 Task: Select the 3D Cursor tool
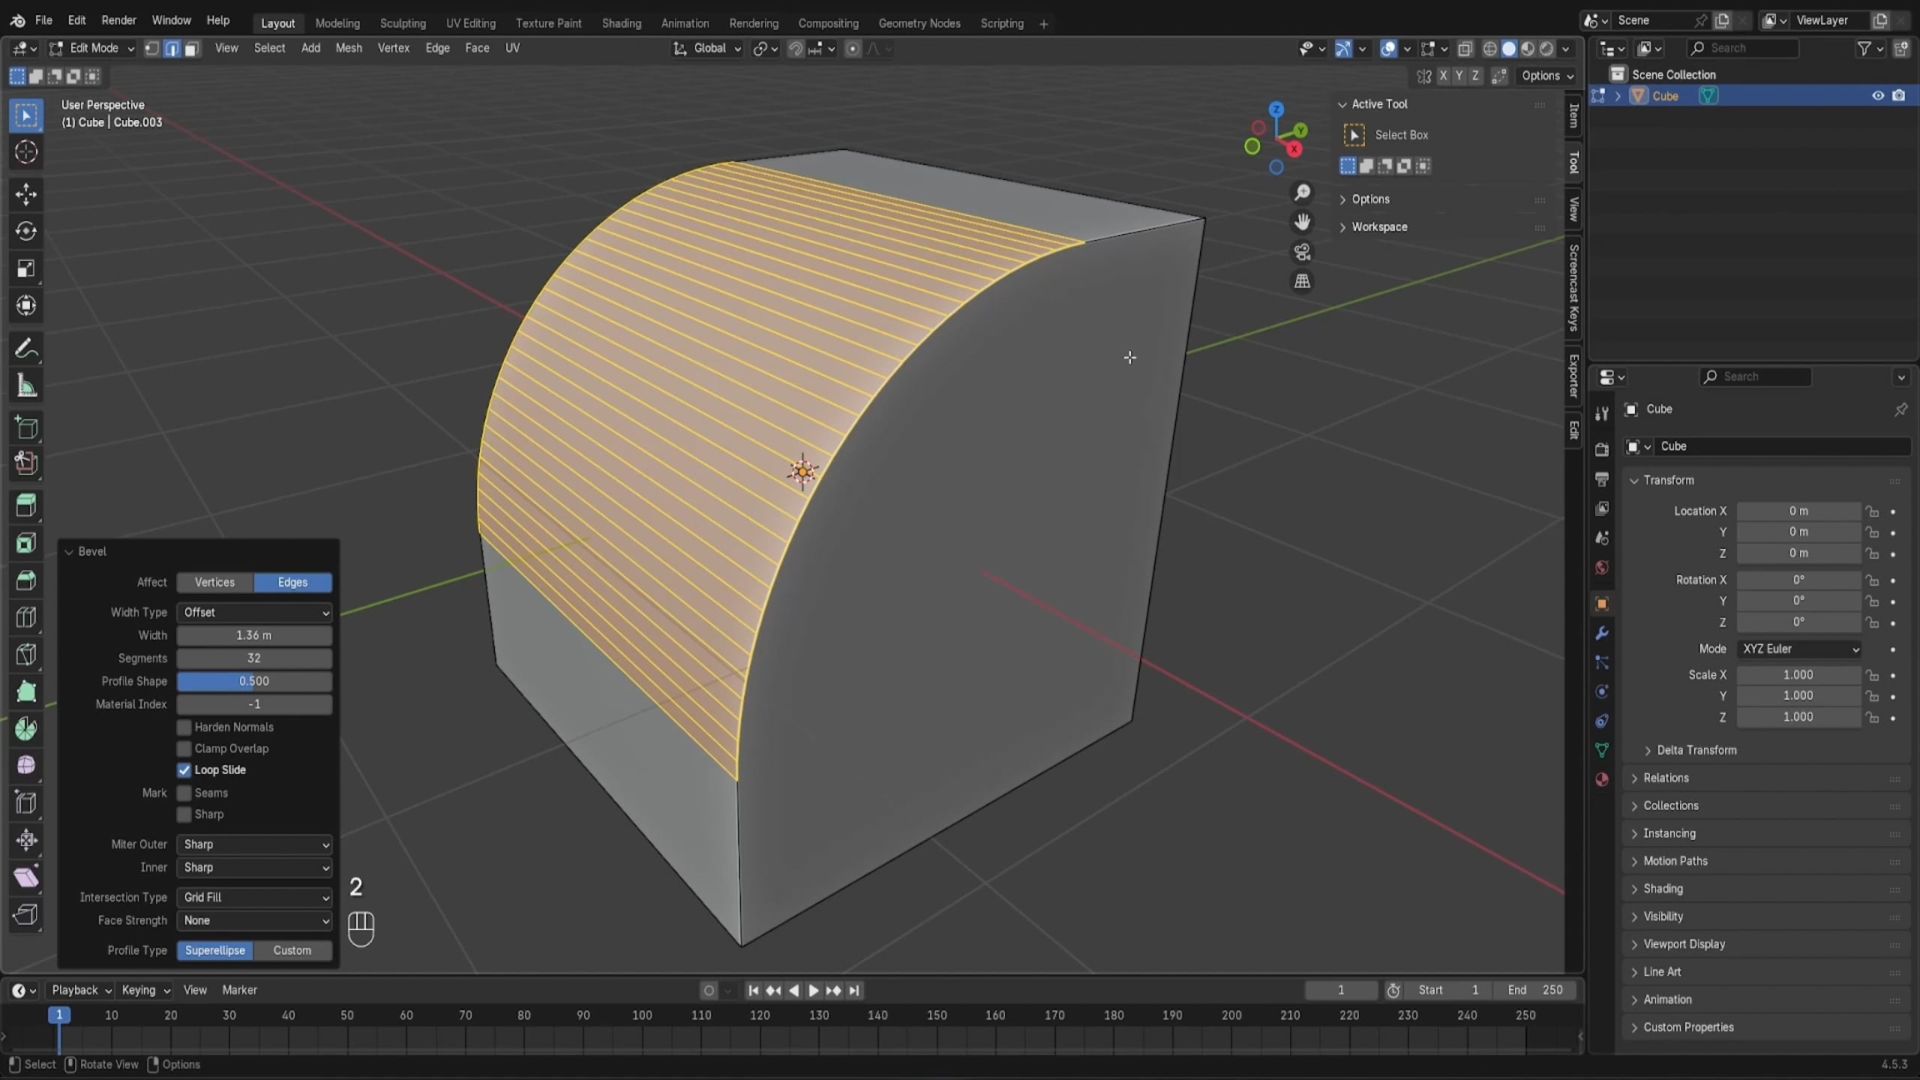(27, 152)
